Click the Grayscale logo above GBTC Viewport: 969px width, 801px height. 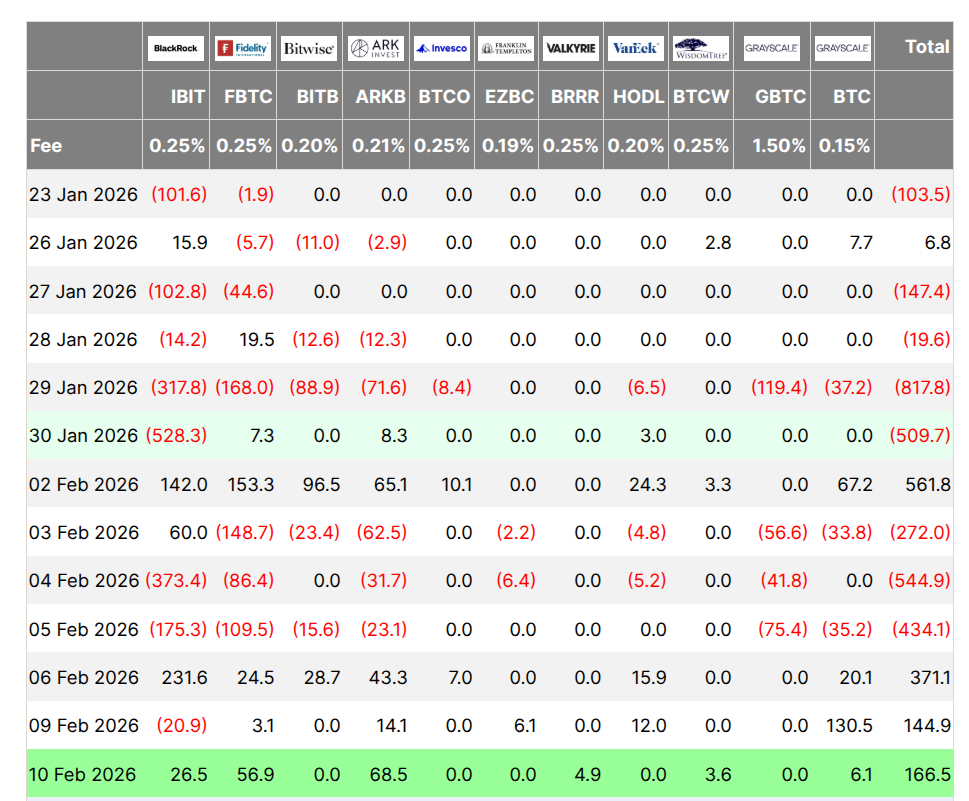coord(770,48)
